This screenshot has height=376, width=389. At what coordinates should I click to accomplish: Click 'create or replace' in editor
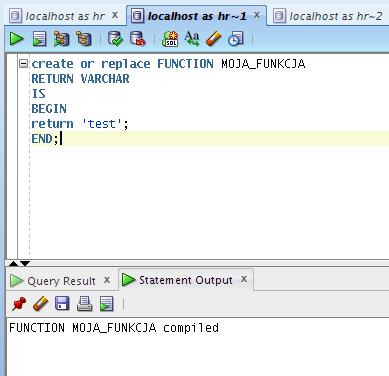pos(91,64)
